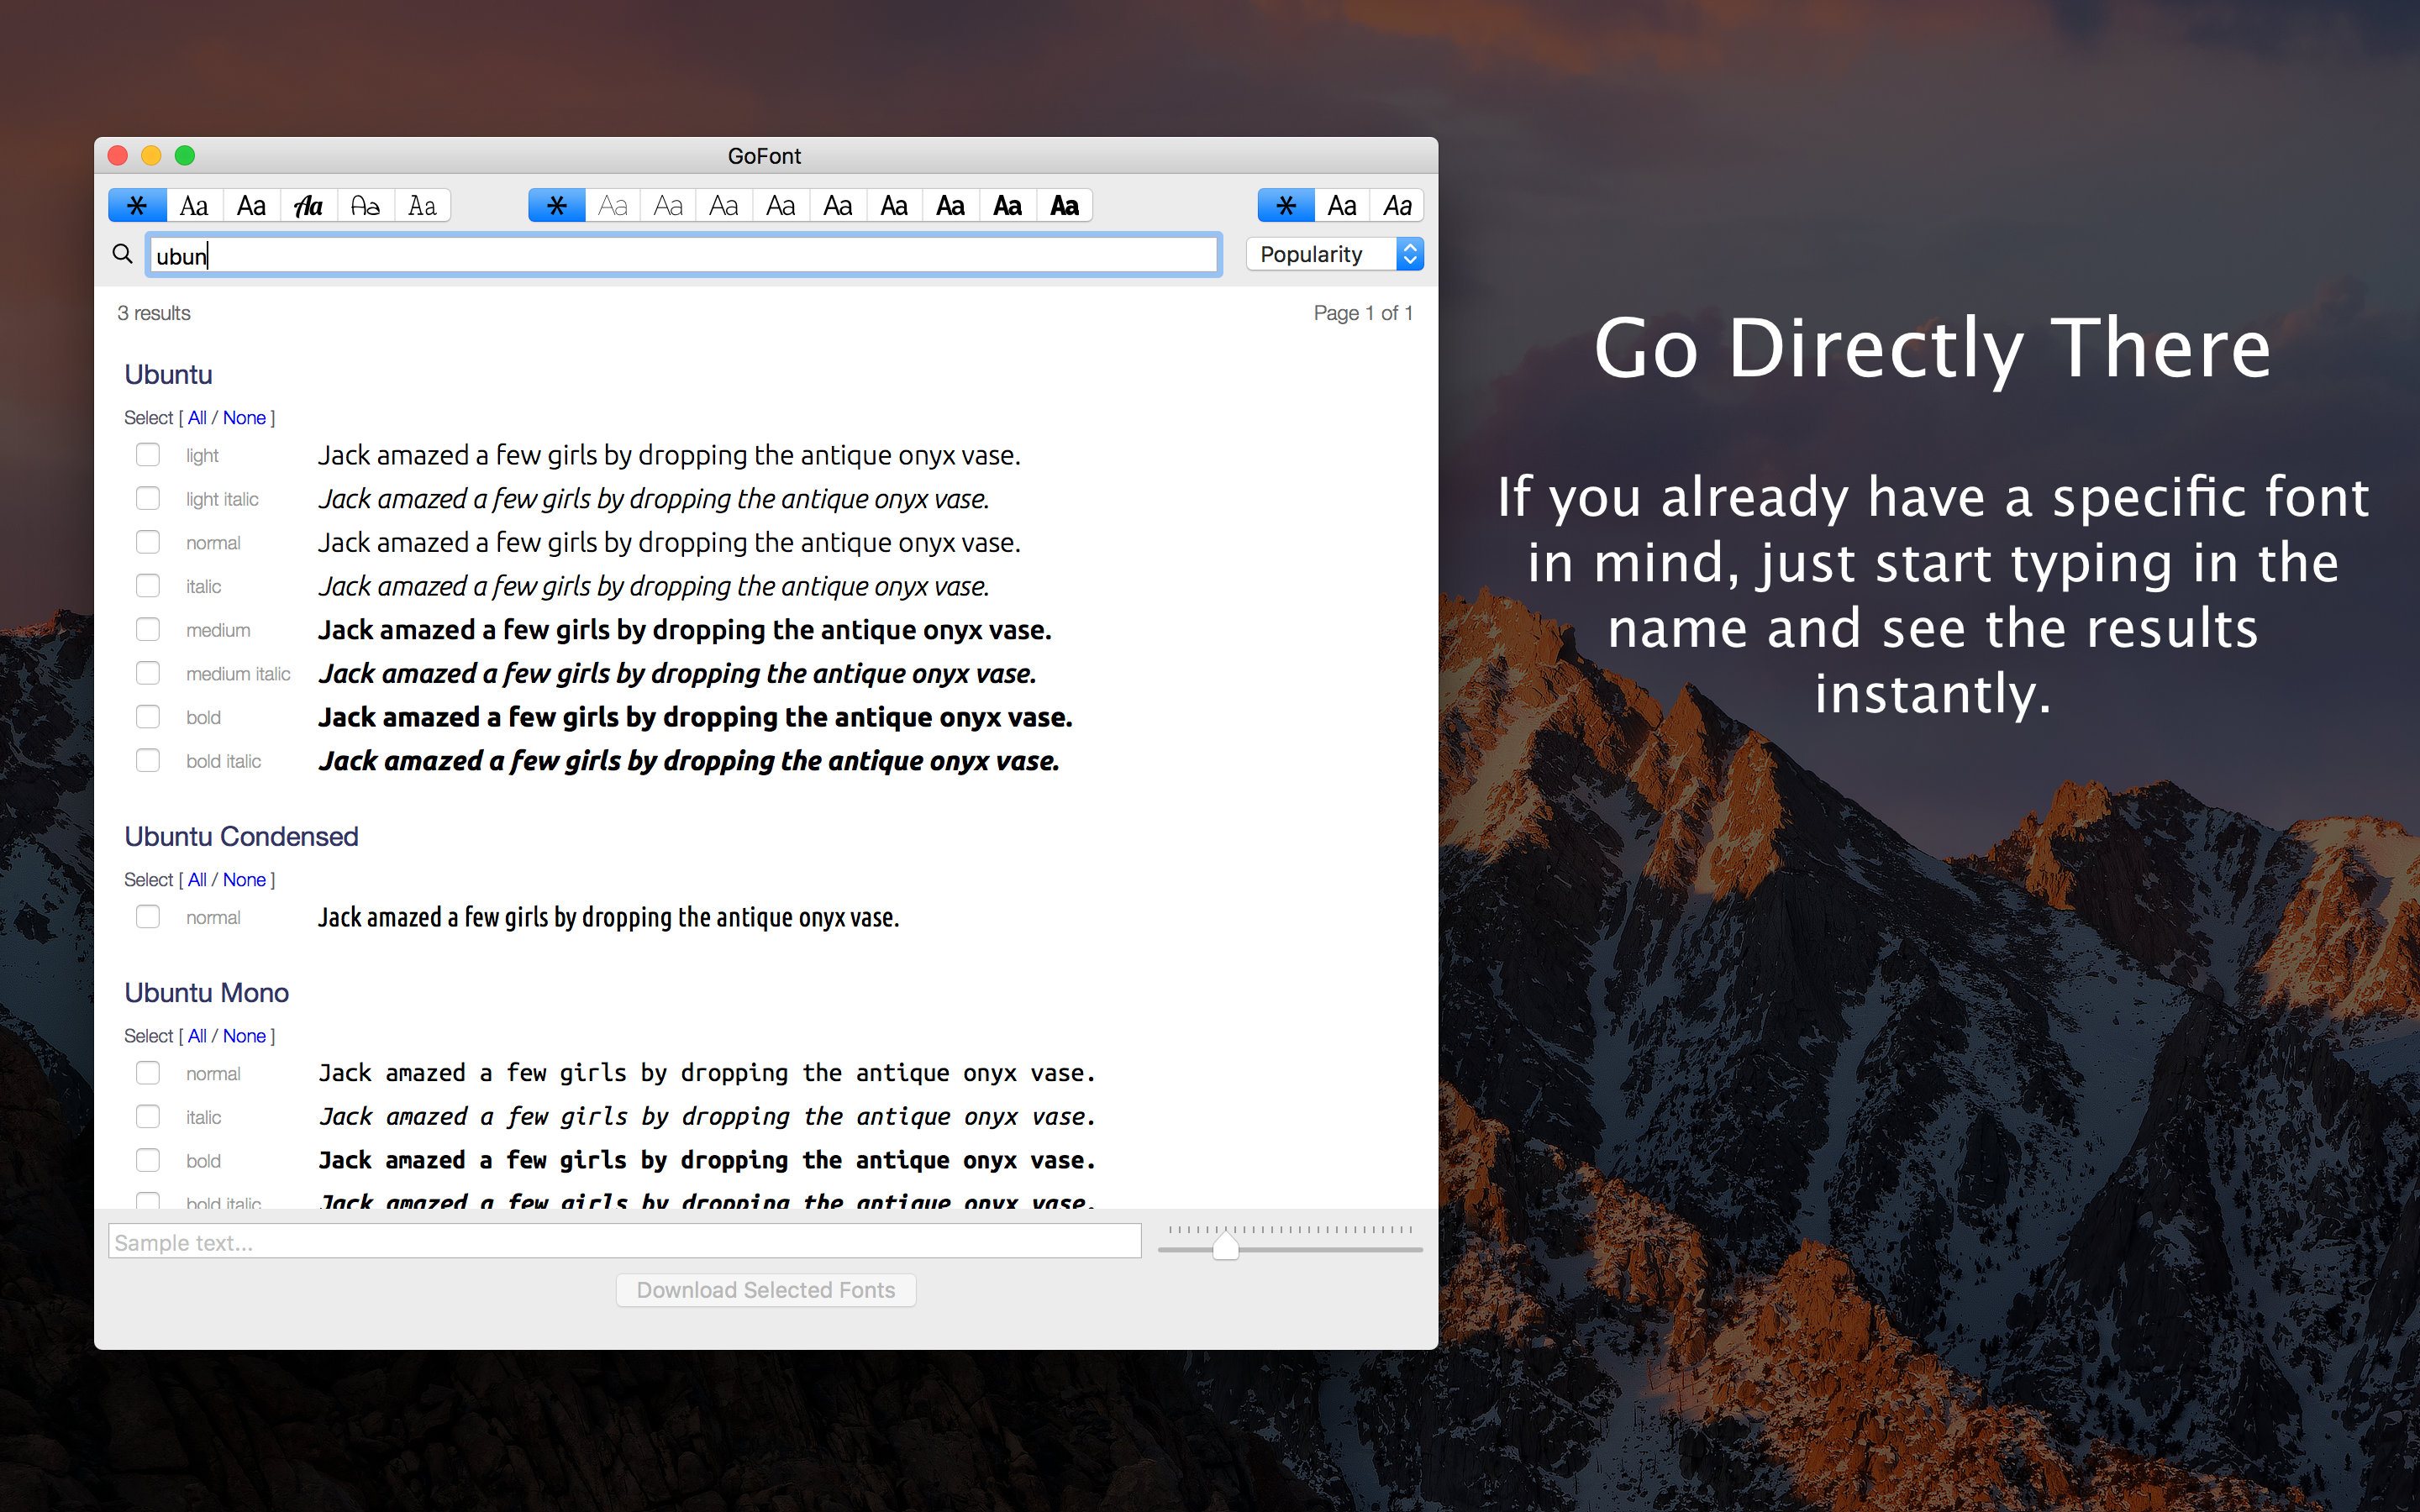This screenshot has width=2420, height=1512.
Task: Check the Ubuntu medium italic checkbox
Action: point(148,673)
